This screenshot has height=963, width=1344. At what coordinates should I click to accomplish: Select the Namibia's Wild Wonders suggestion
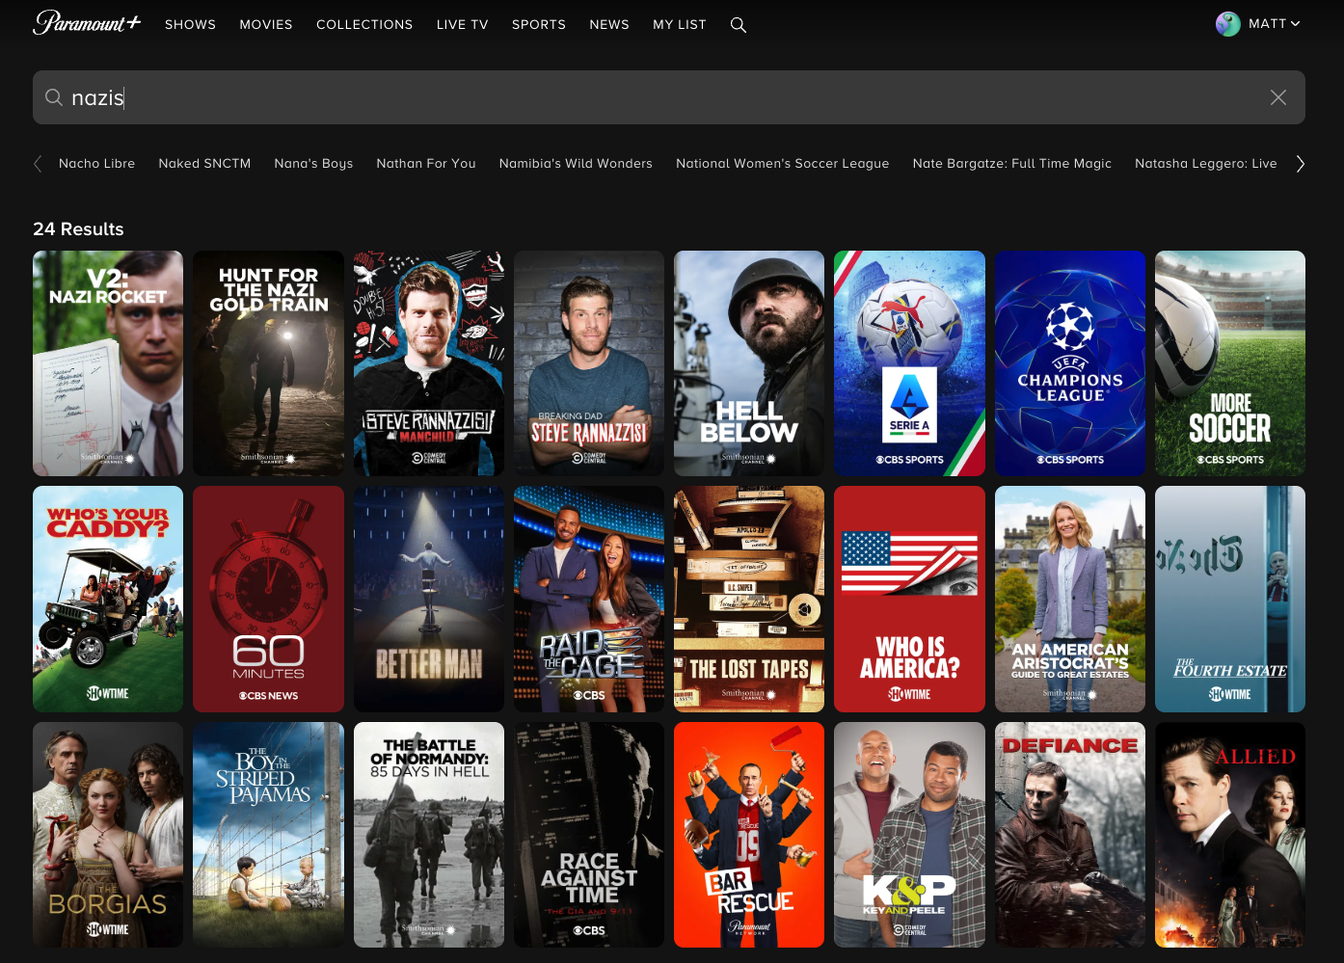click(x=575, y=163)
